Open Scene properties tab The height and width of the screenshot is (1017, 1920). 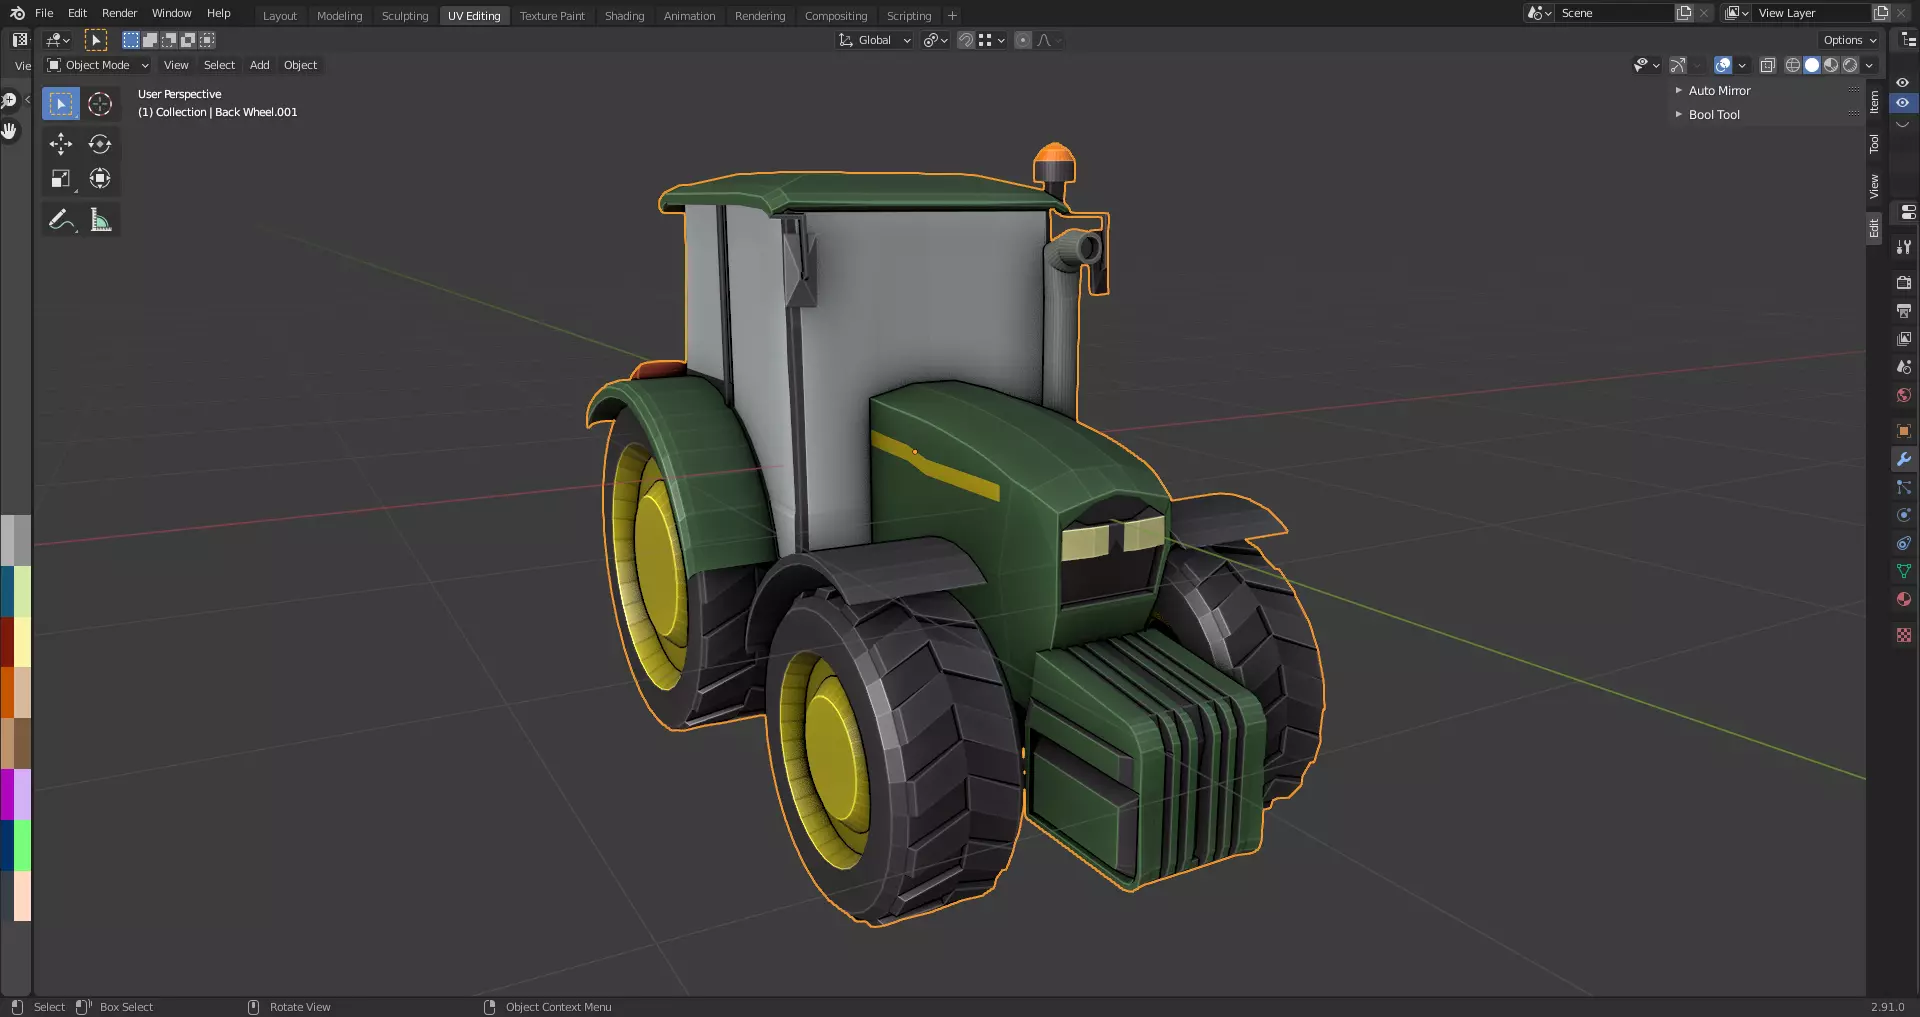point(1904,367)
